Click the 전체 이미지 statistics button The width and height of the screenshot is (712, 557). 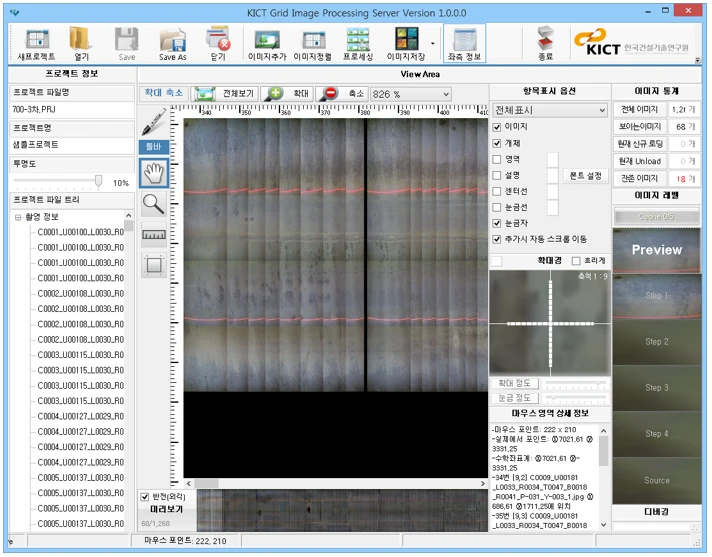[640, 109]
